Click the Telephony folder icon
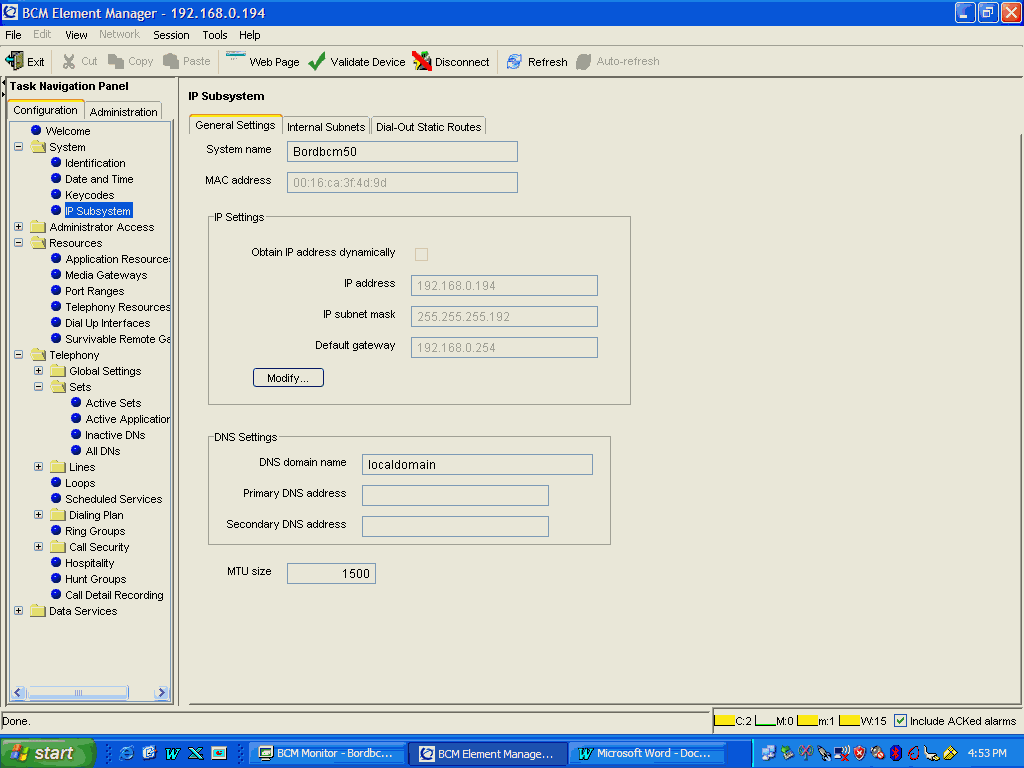The height and width of the screenshot is (768, 1024). pos(39,355)
